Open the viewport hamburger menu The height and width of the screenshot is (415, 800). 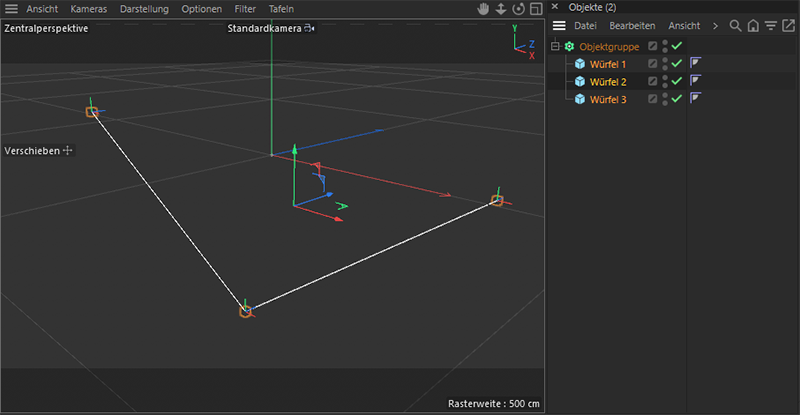(11, 9)
